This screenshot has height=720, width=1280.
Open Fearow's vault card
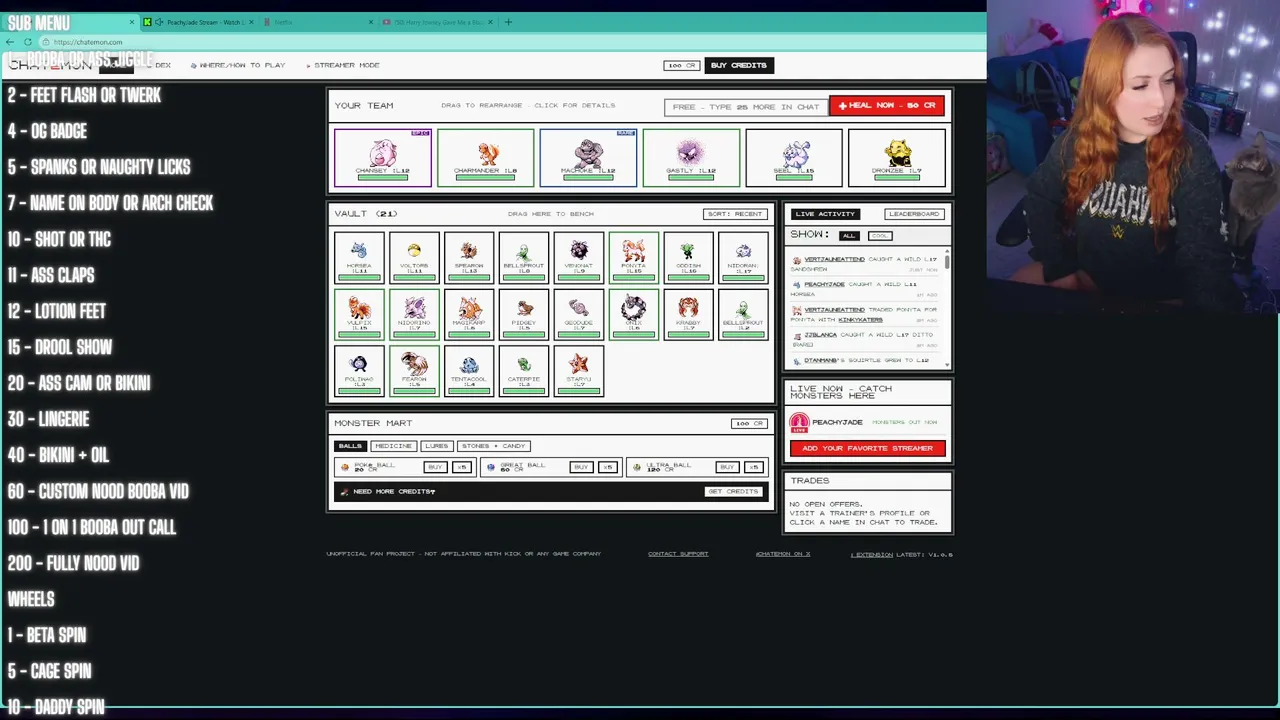[414, 371]
